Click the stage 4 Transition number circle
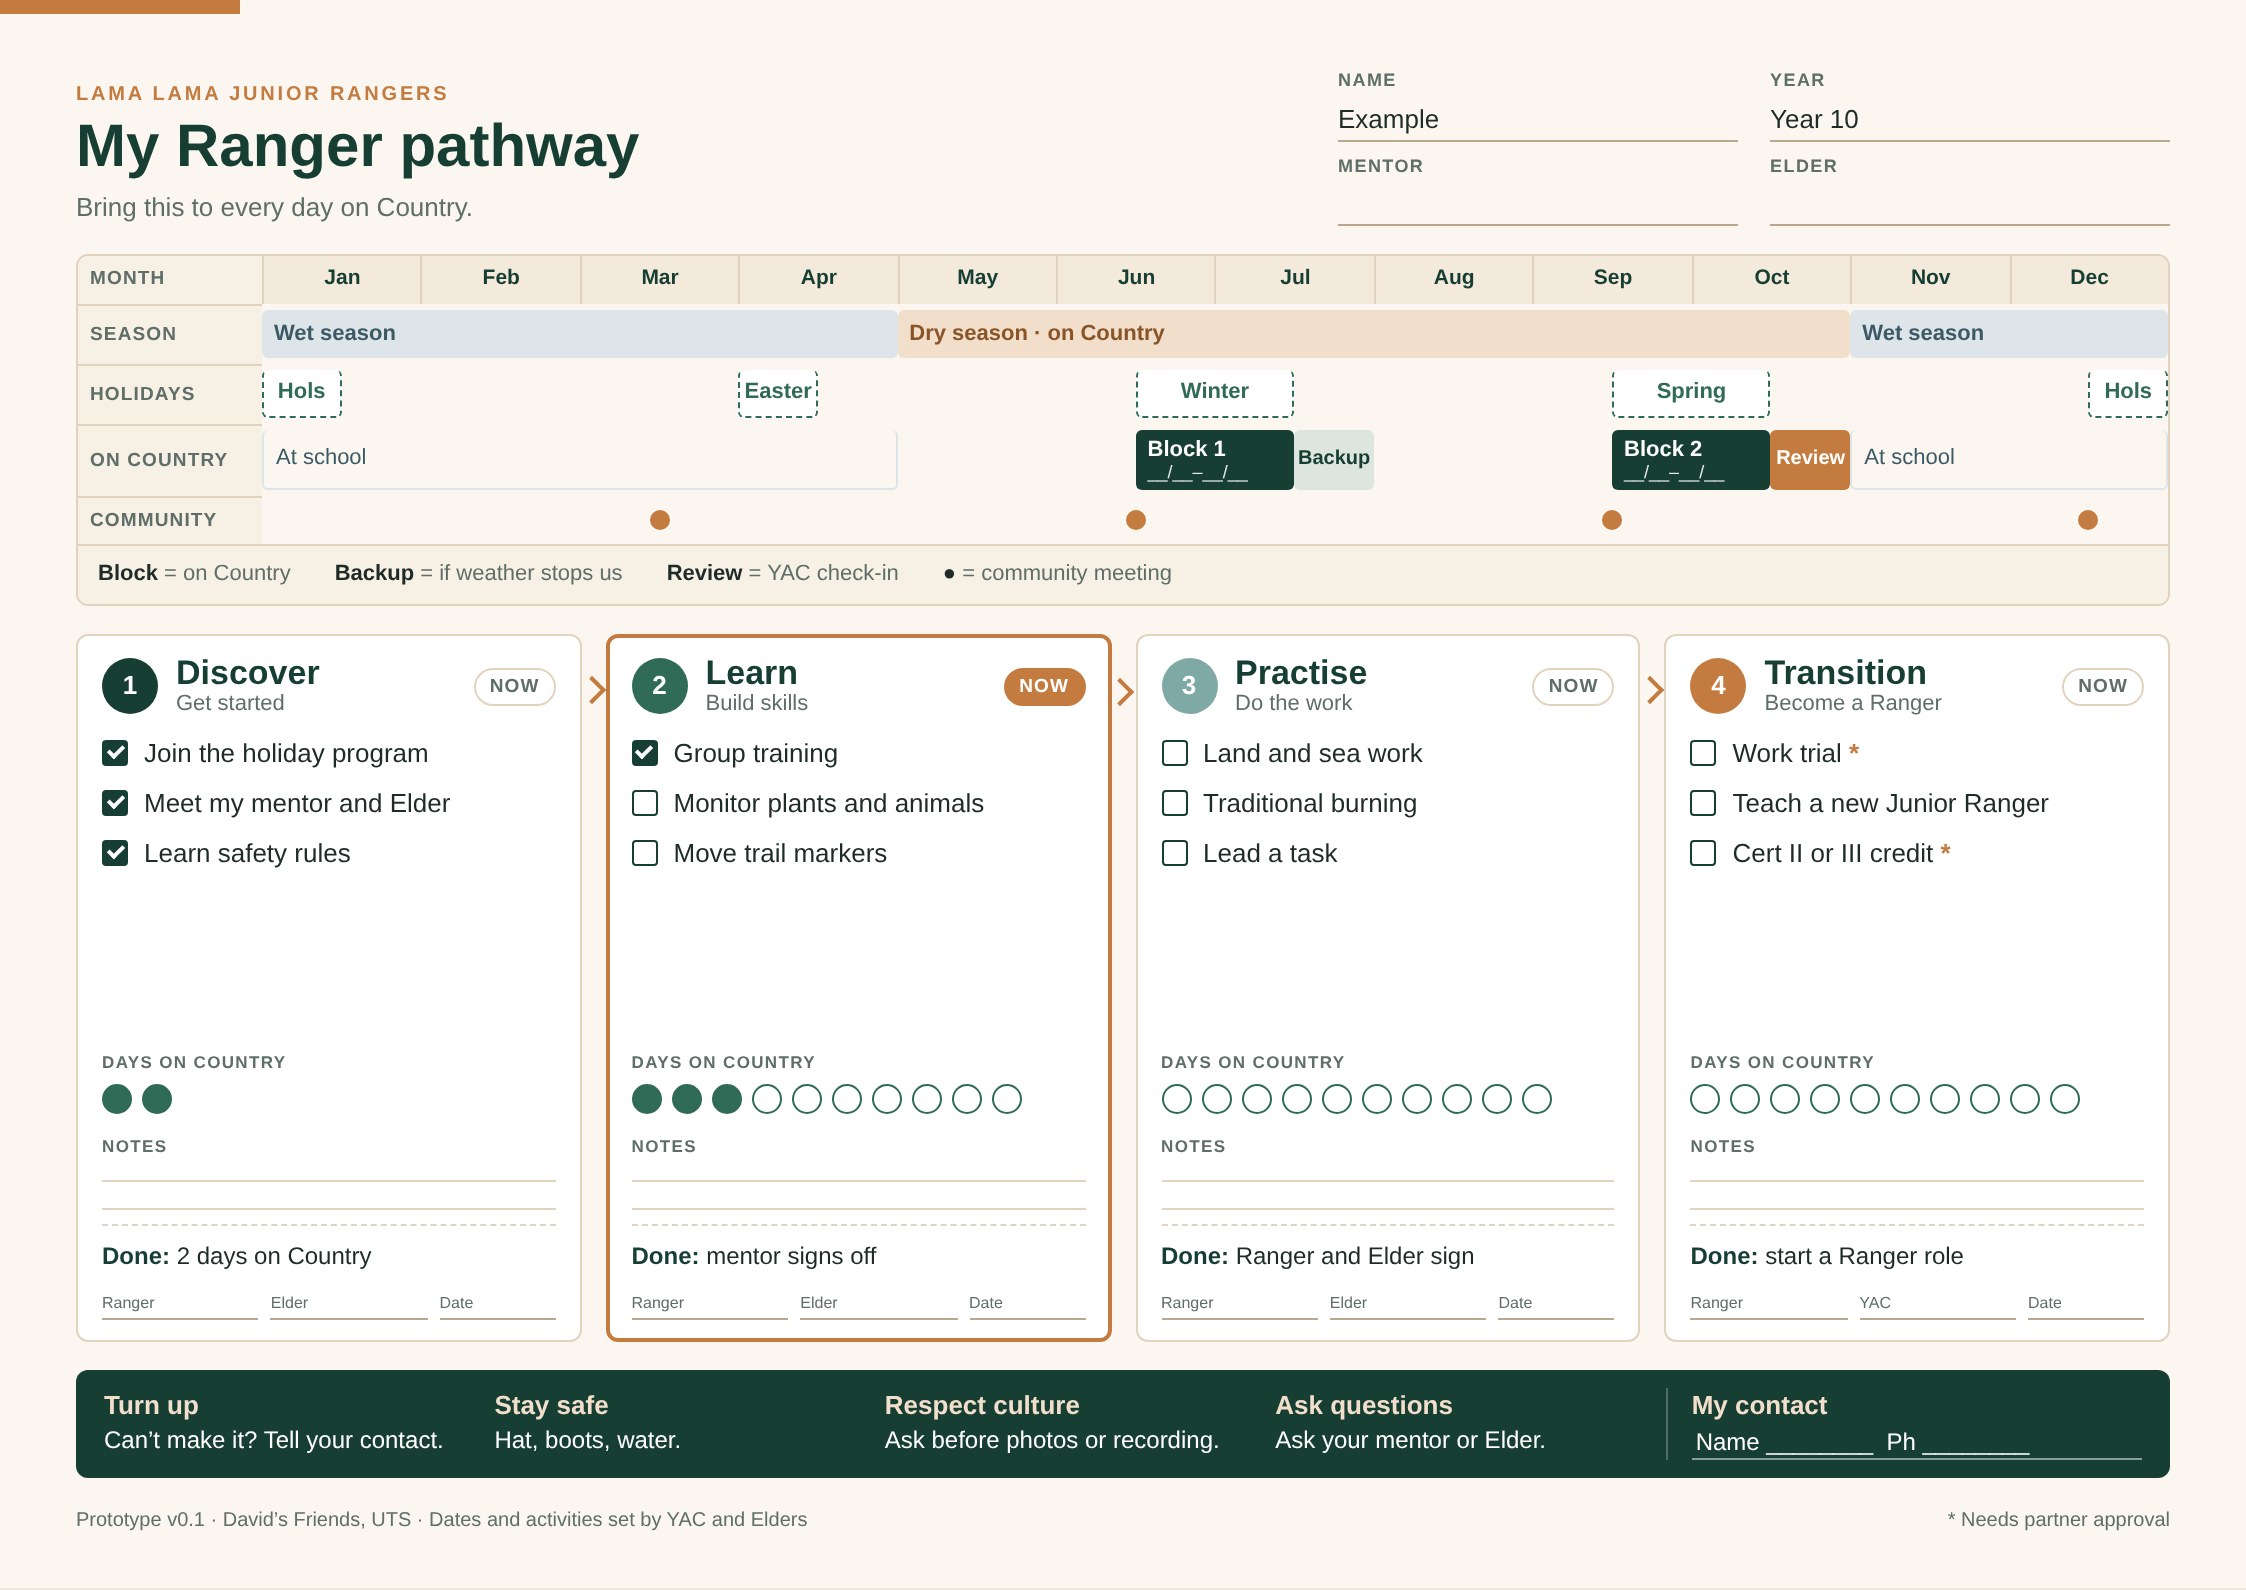The width and height of the screenshot is (2246, 1590). tap(1718, 686)
